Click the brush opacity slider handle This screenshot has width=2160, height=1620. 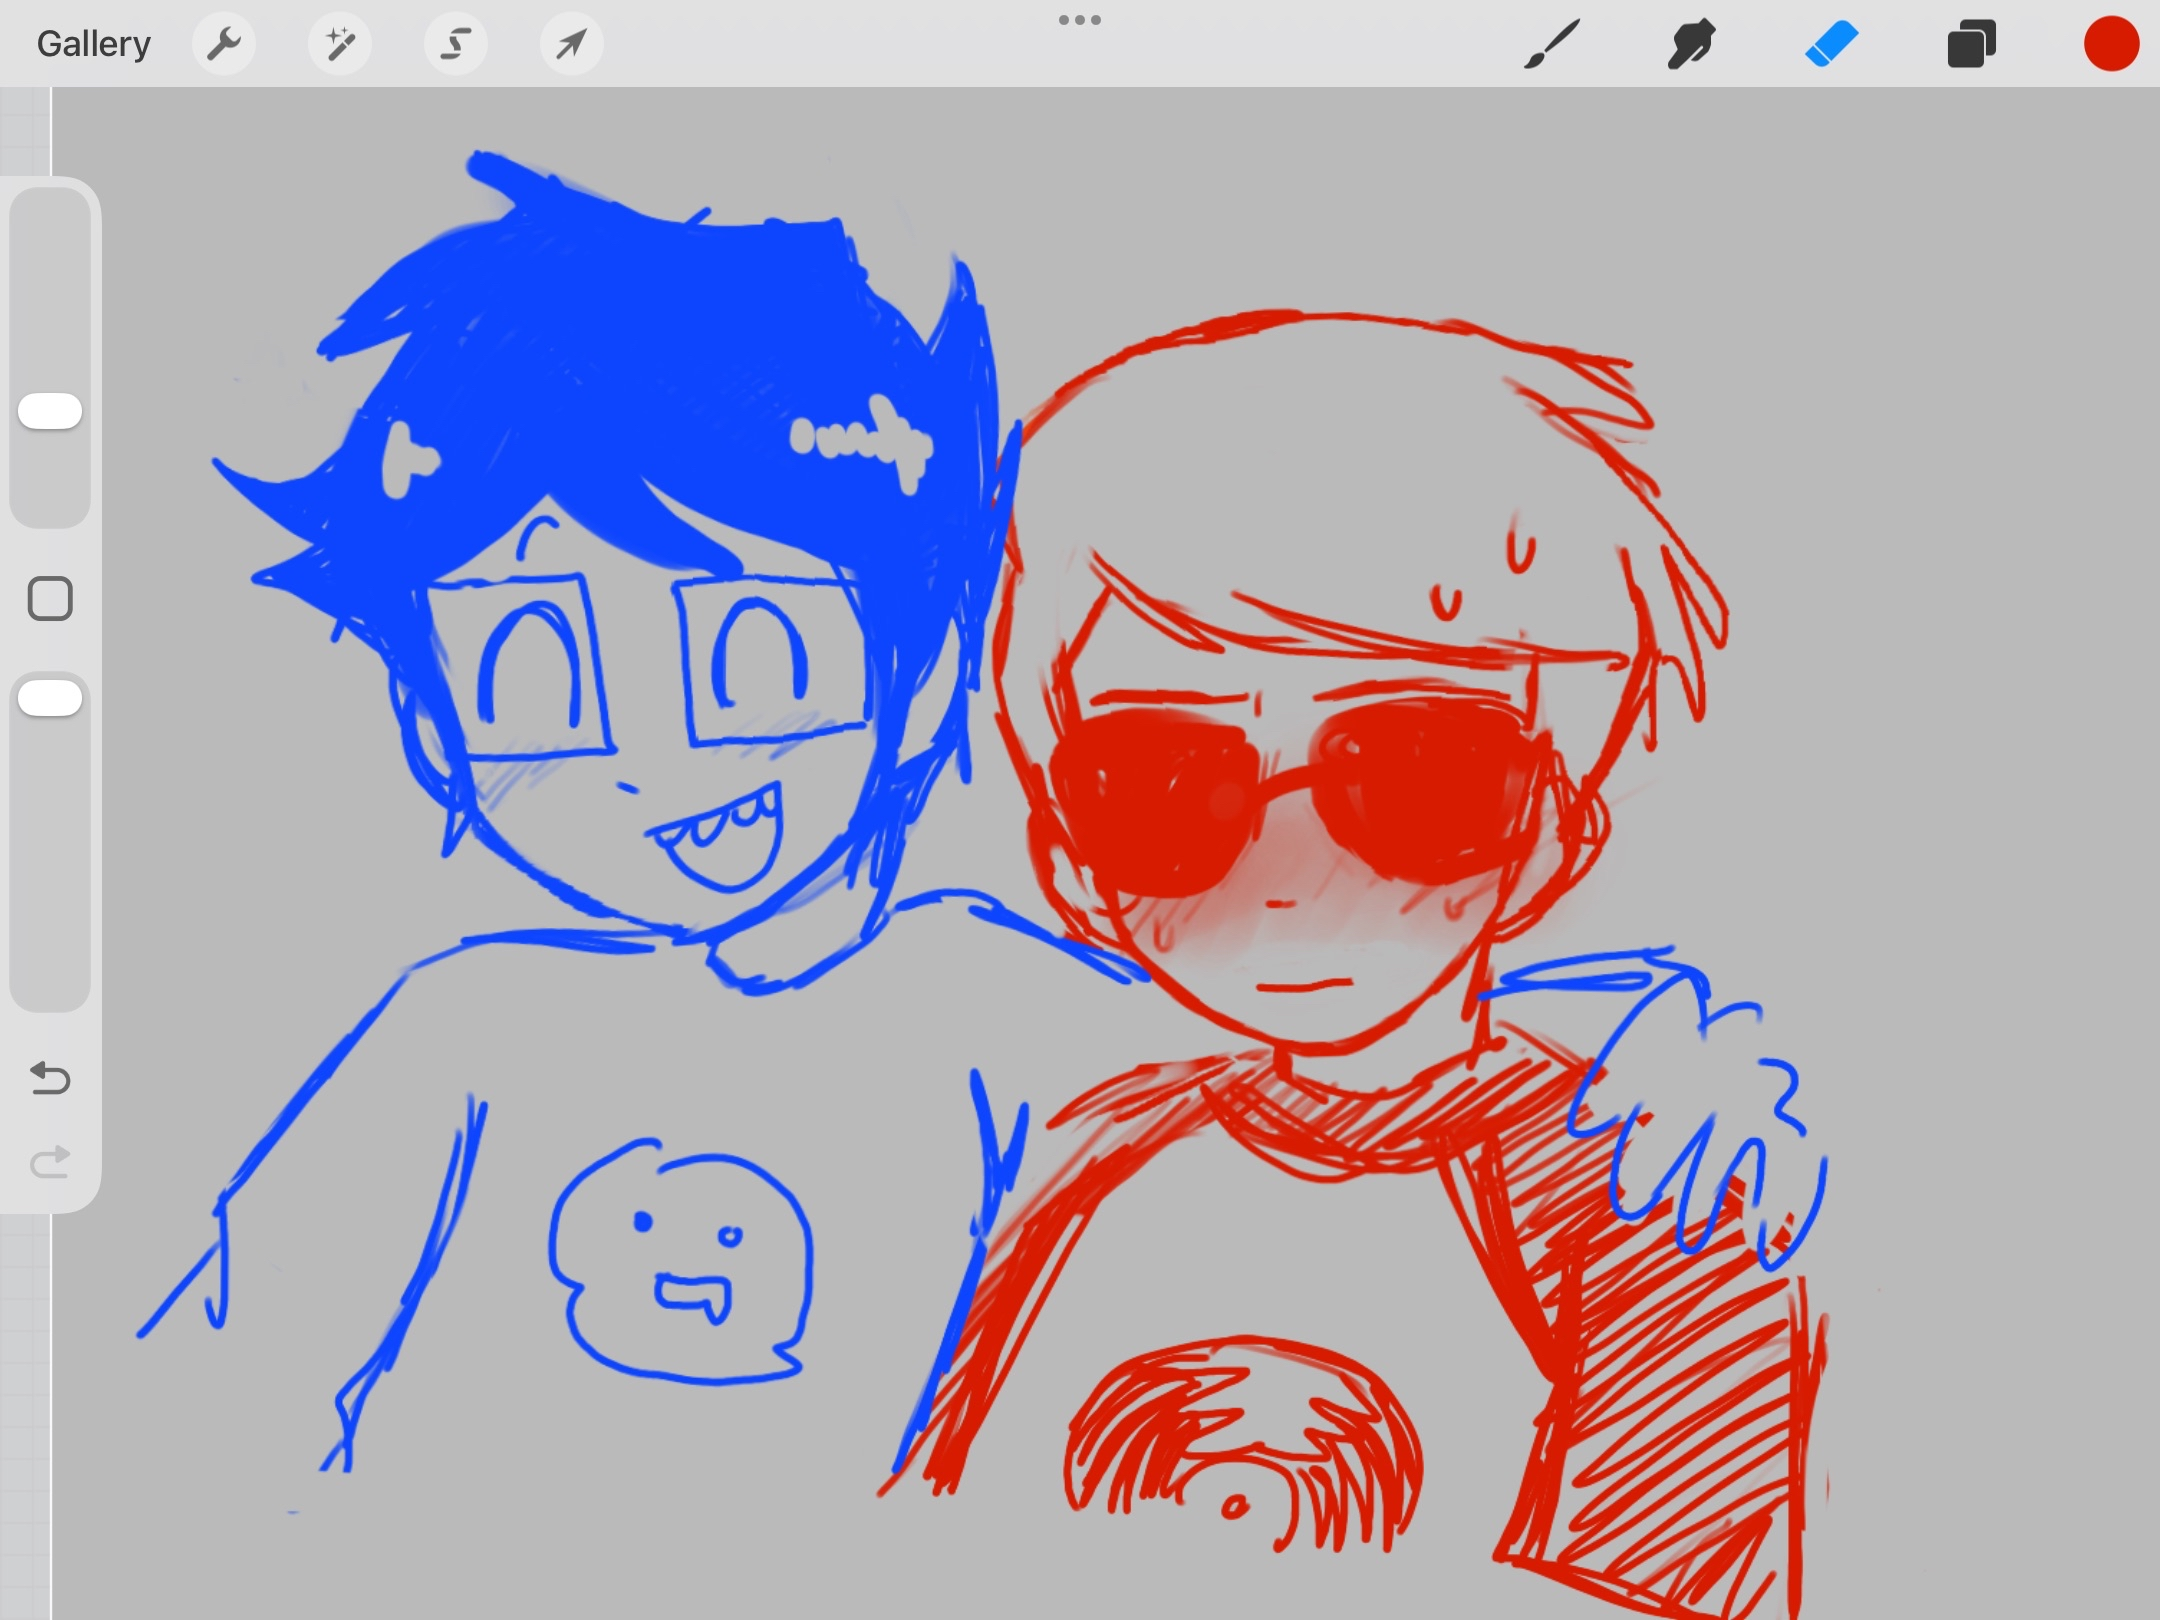click(x=50, y=698)
